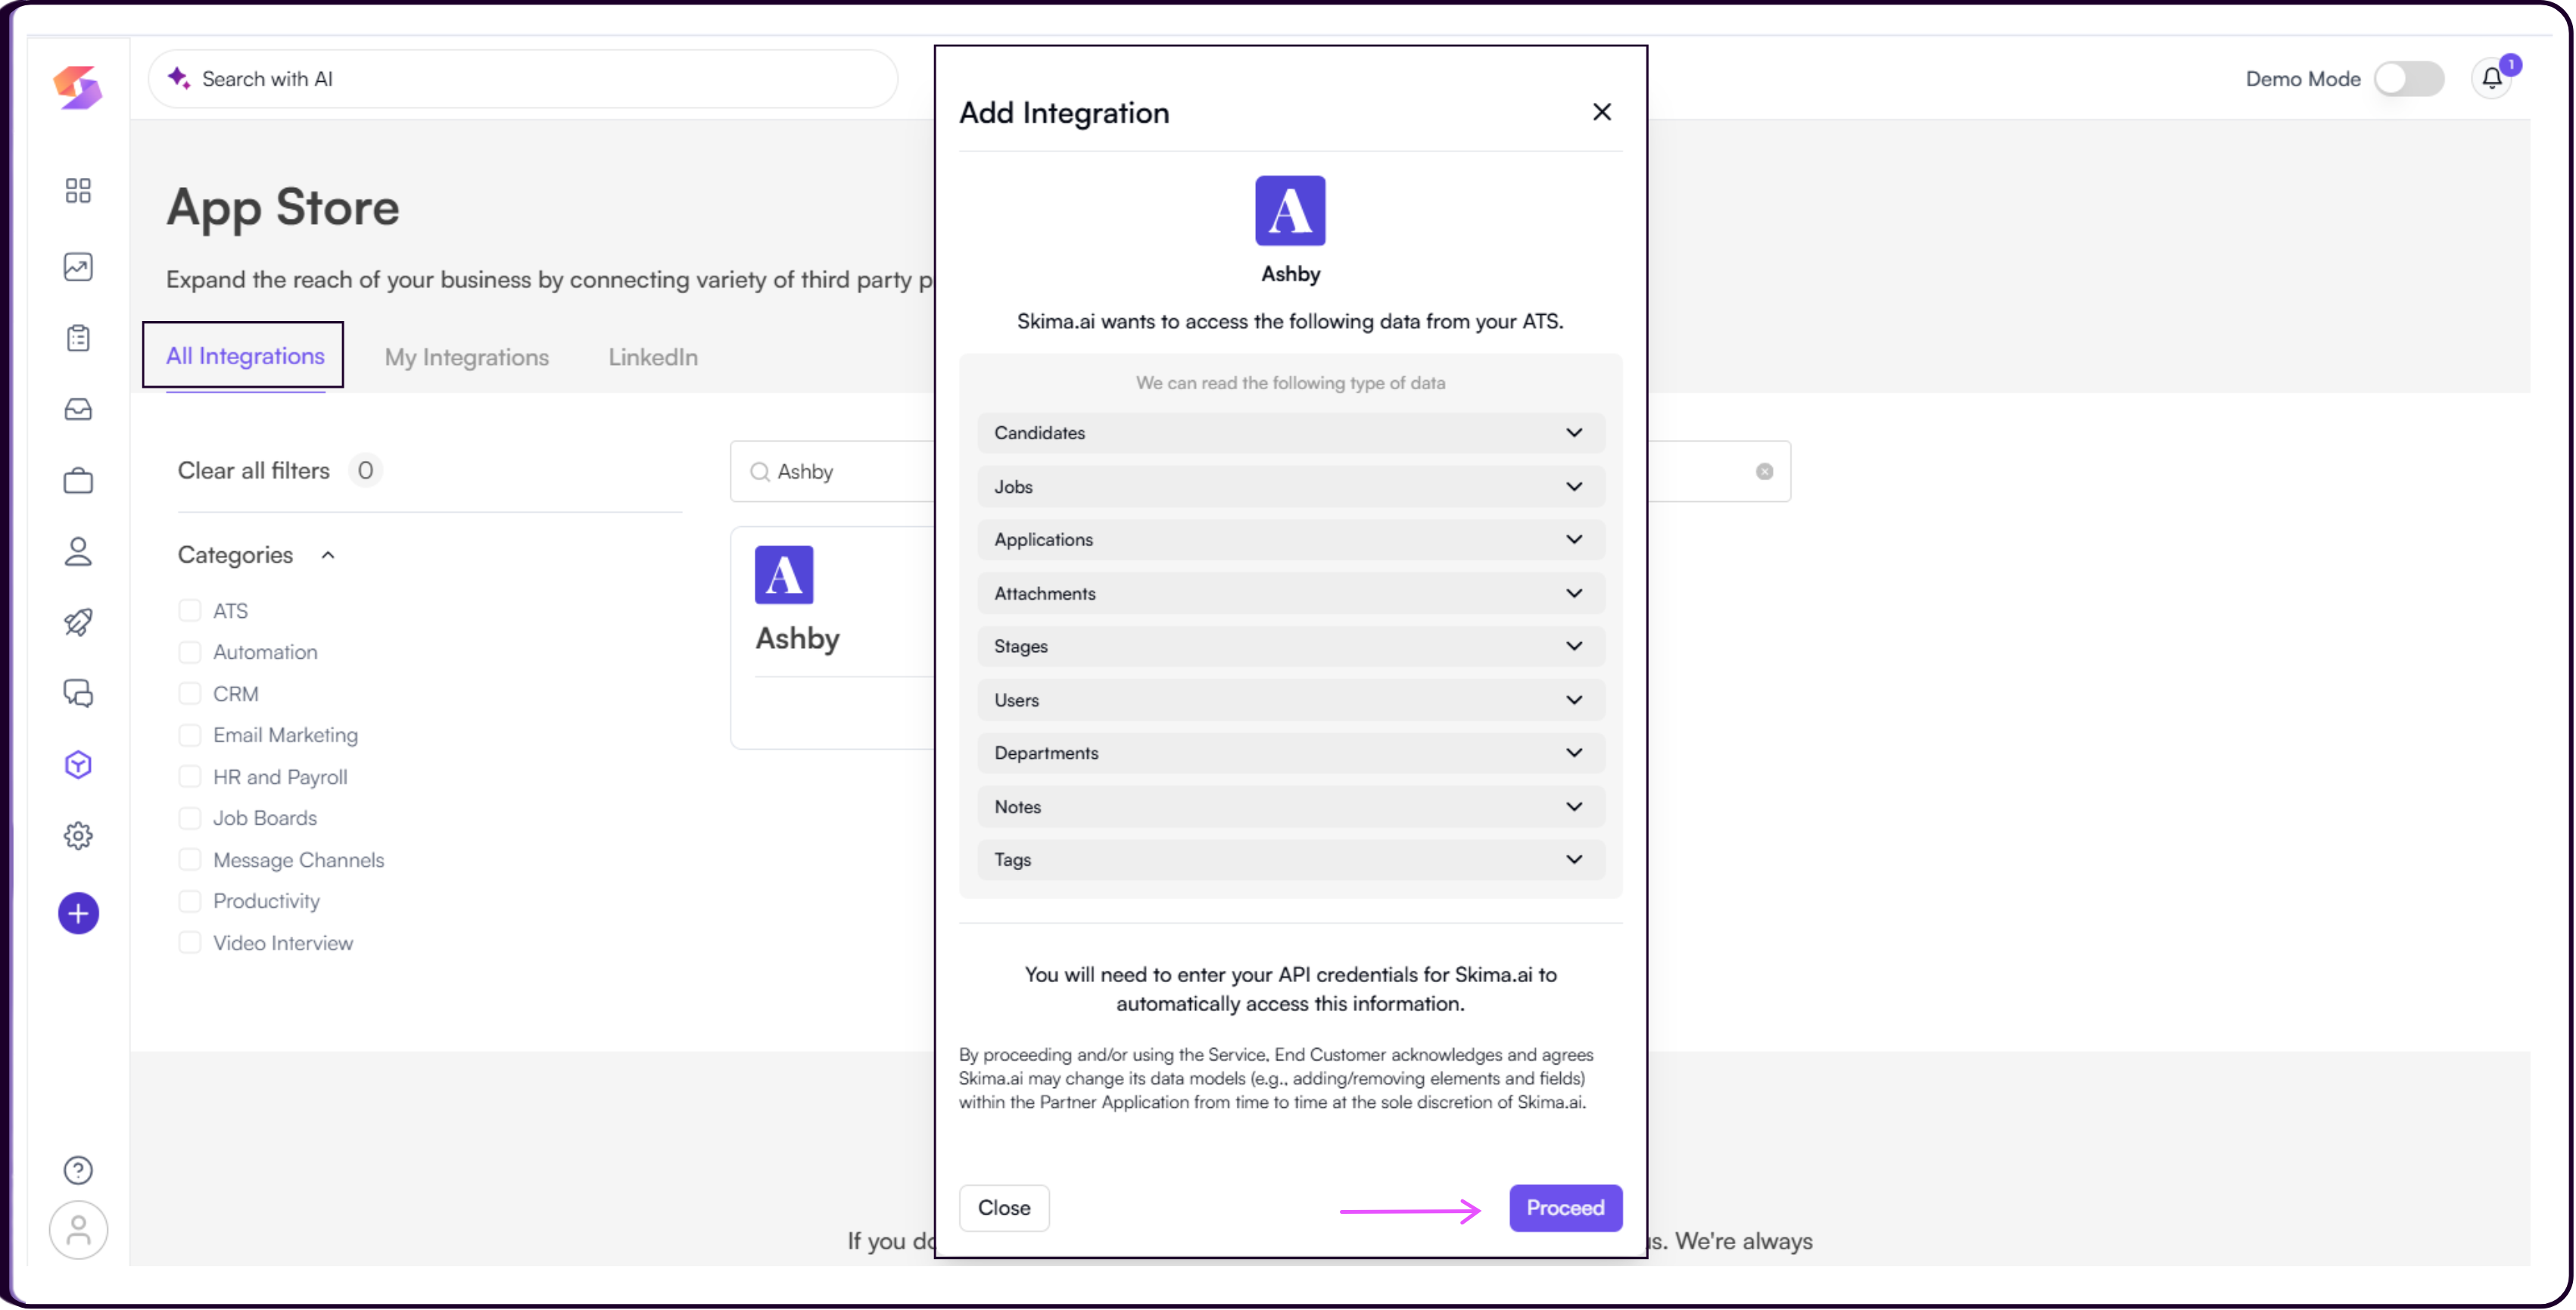Screen dimensions: 2576x1310
Task: Check the Productivity category
Action: [x=189, y=901]
